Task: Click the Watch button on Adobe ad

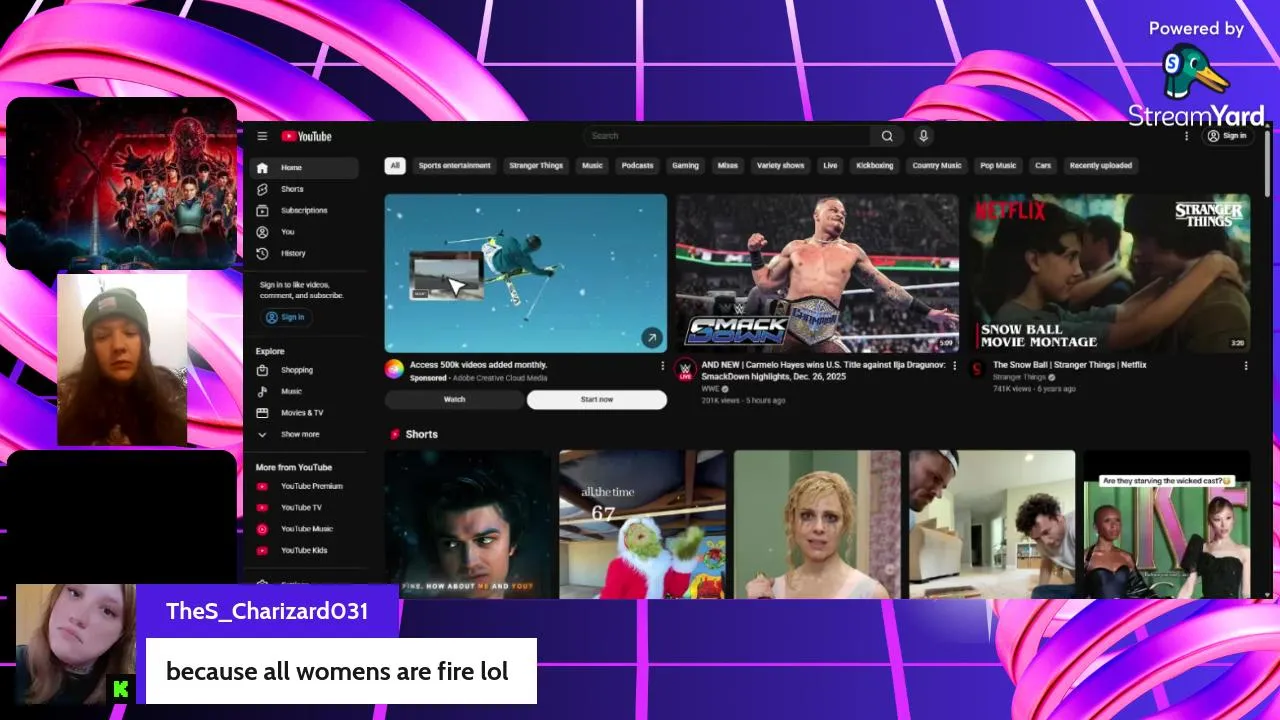Action: [x=454, y=400]
